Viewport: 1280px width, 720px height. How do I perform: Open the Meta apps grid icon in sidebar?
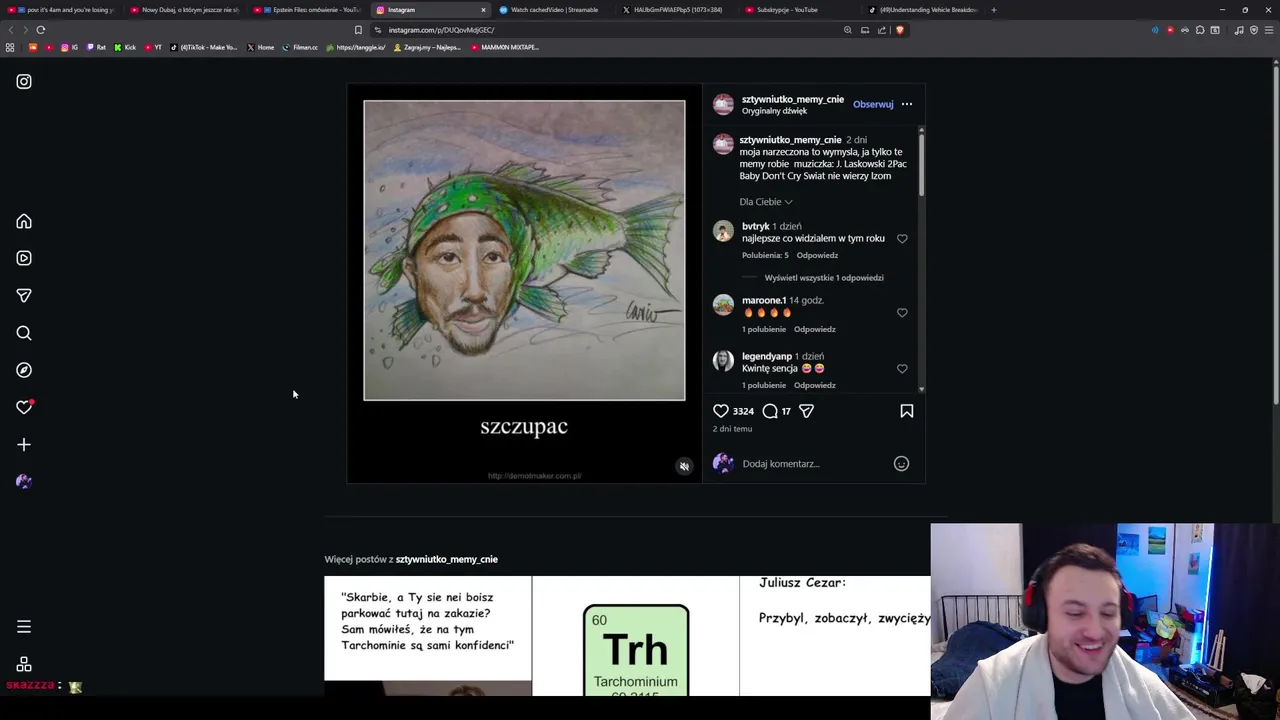pyautogui.click(x=24, y=664)
